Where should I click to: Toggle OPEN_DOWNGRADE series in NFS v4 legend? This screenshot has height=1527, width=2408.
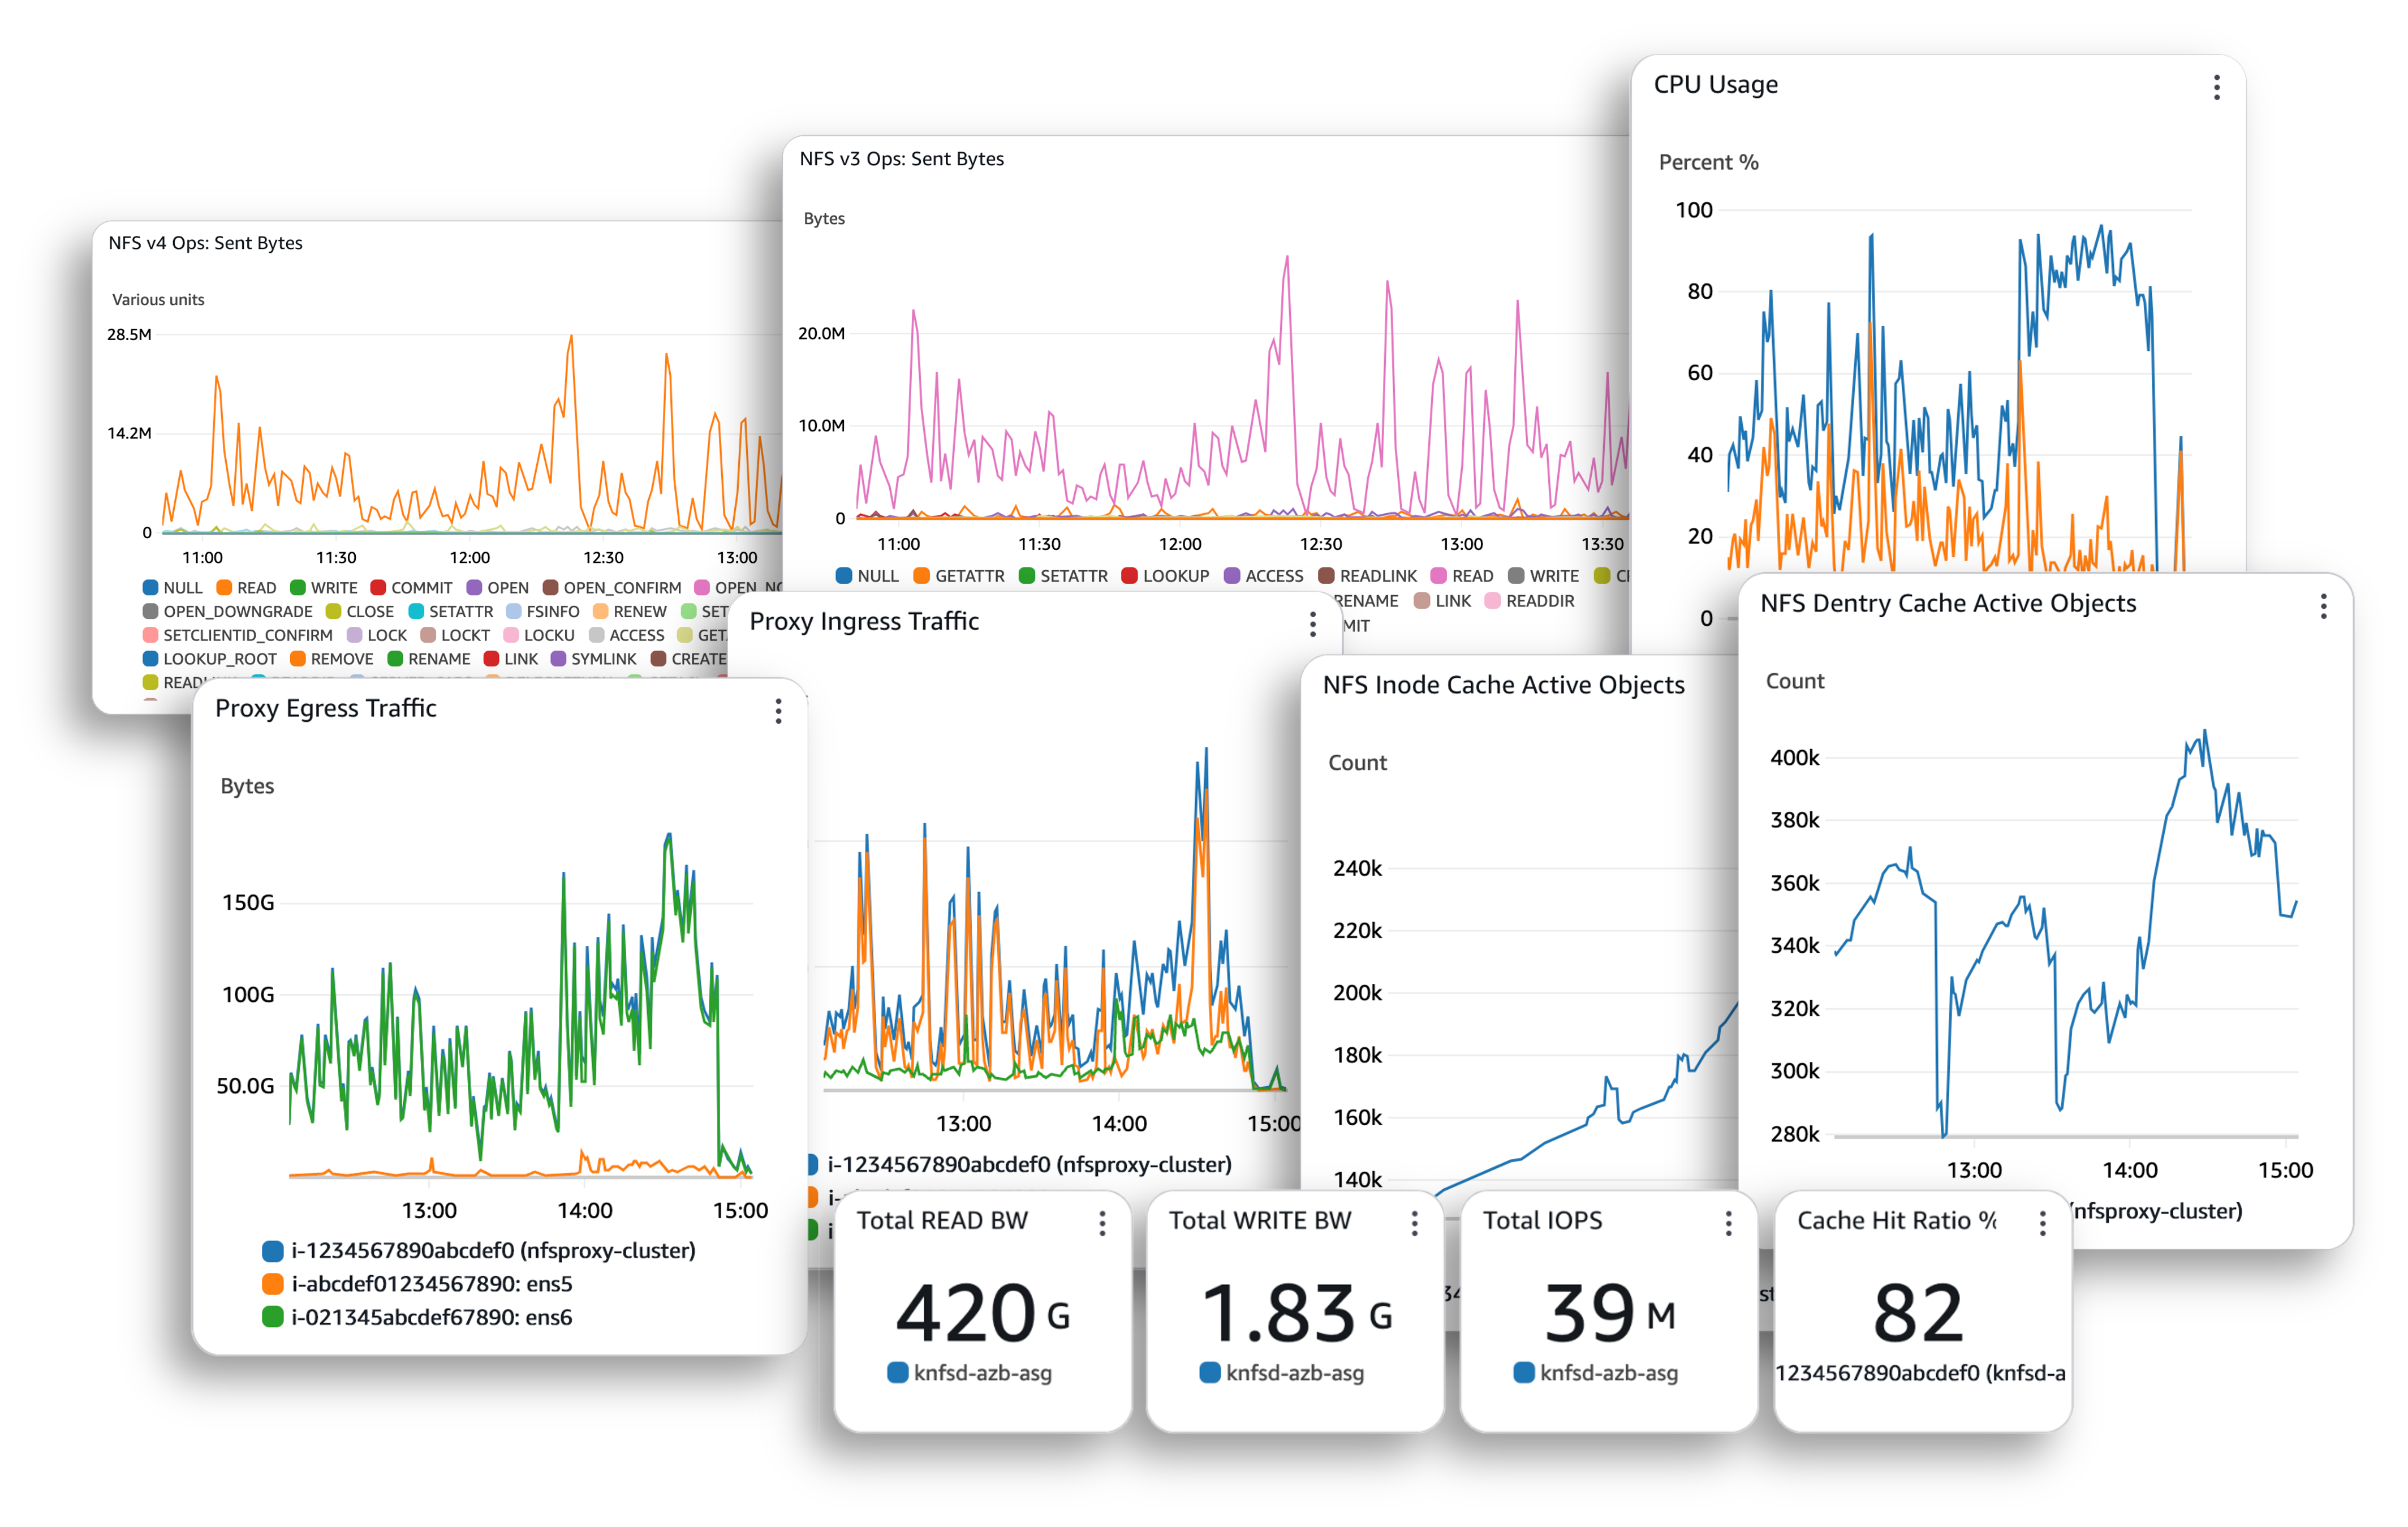(227, 611)
